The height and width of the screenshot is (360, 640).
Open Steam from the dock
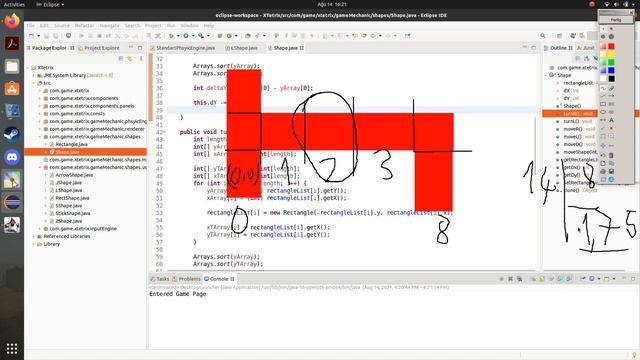(x=12, y=134)
